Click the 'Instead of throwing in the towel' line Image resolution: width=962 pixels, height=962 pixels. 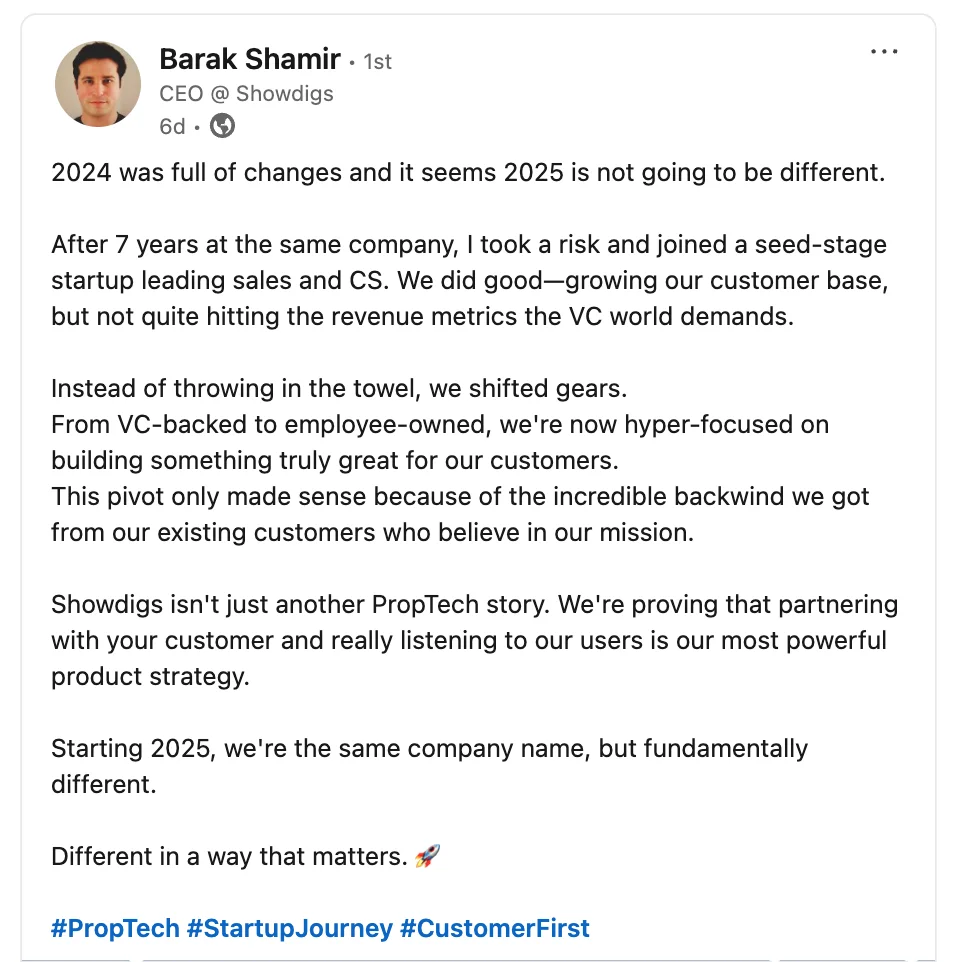click(x=339, y=388)
